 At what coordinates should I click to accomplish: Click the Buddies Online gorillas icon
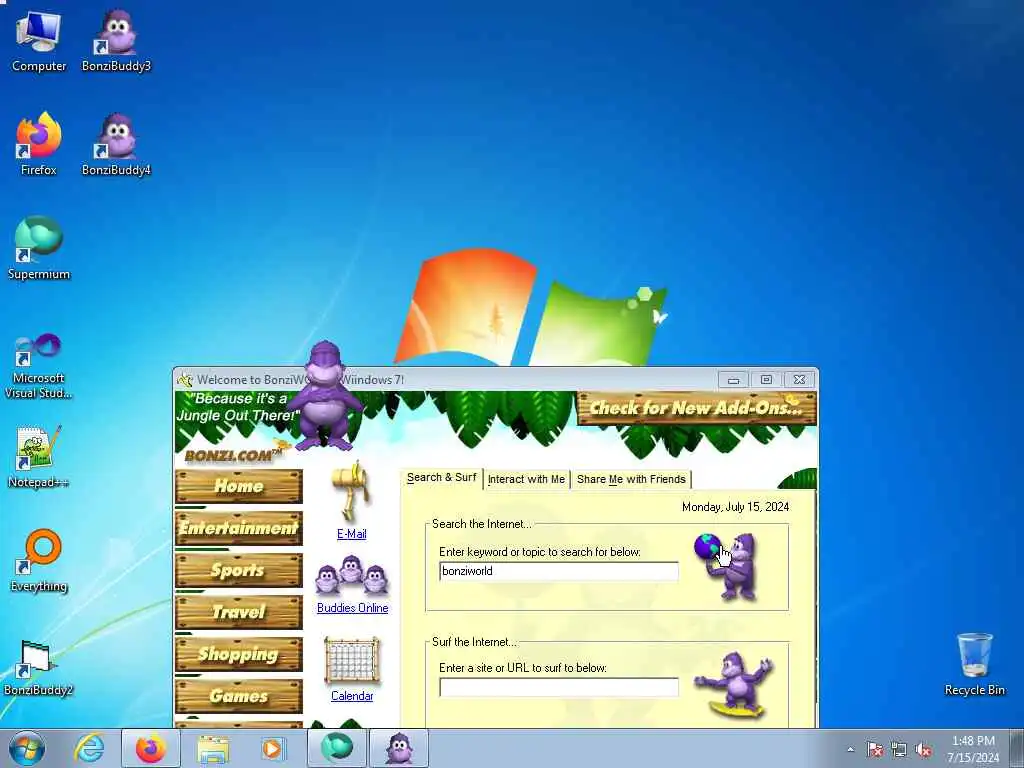coord(351,575)
